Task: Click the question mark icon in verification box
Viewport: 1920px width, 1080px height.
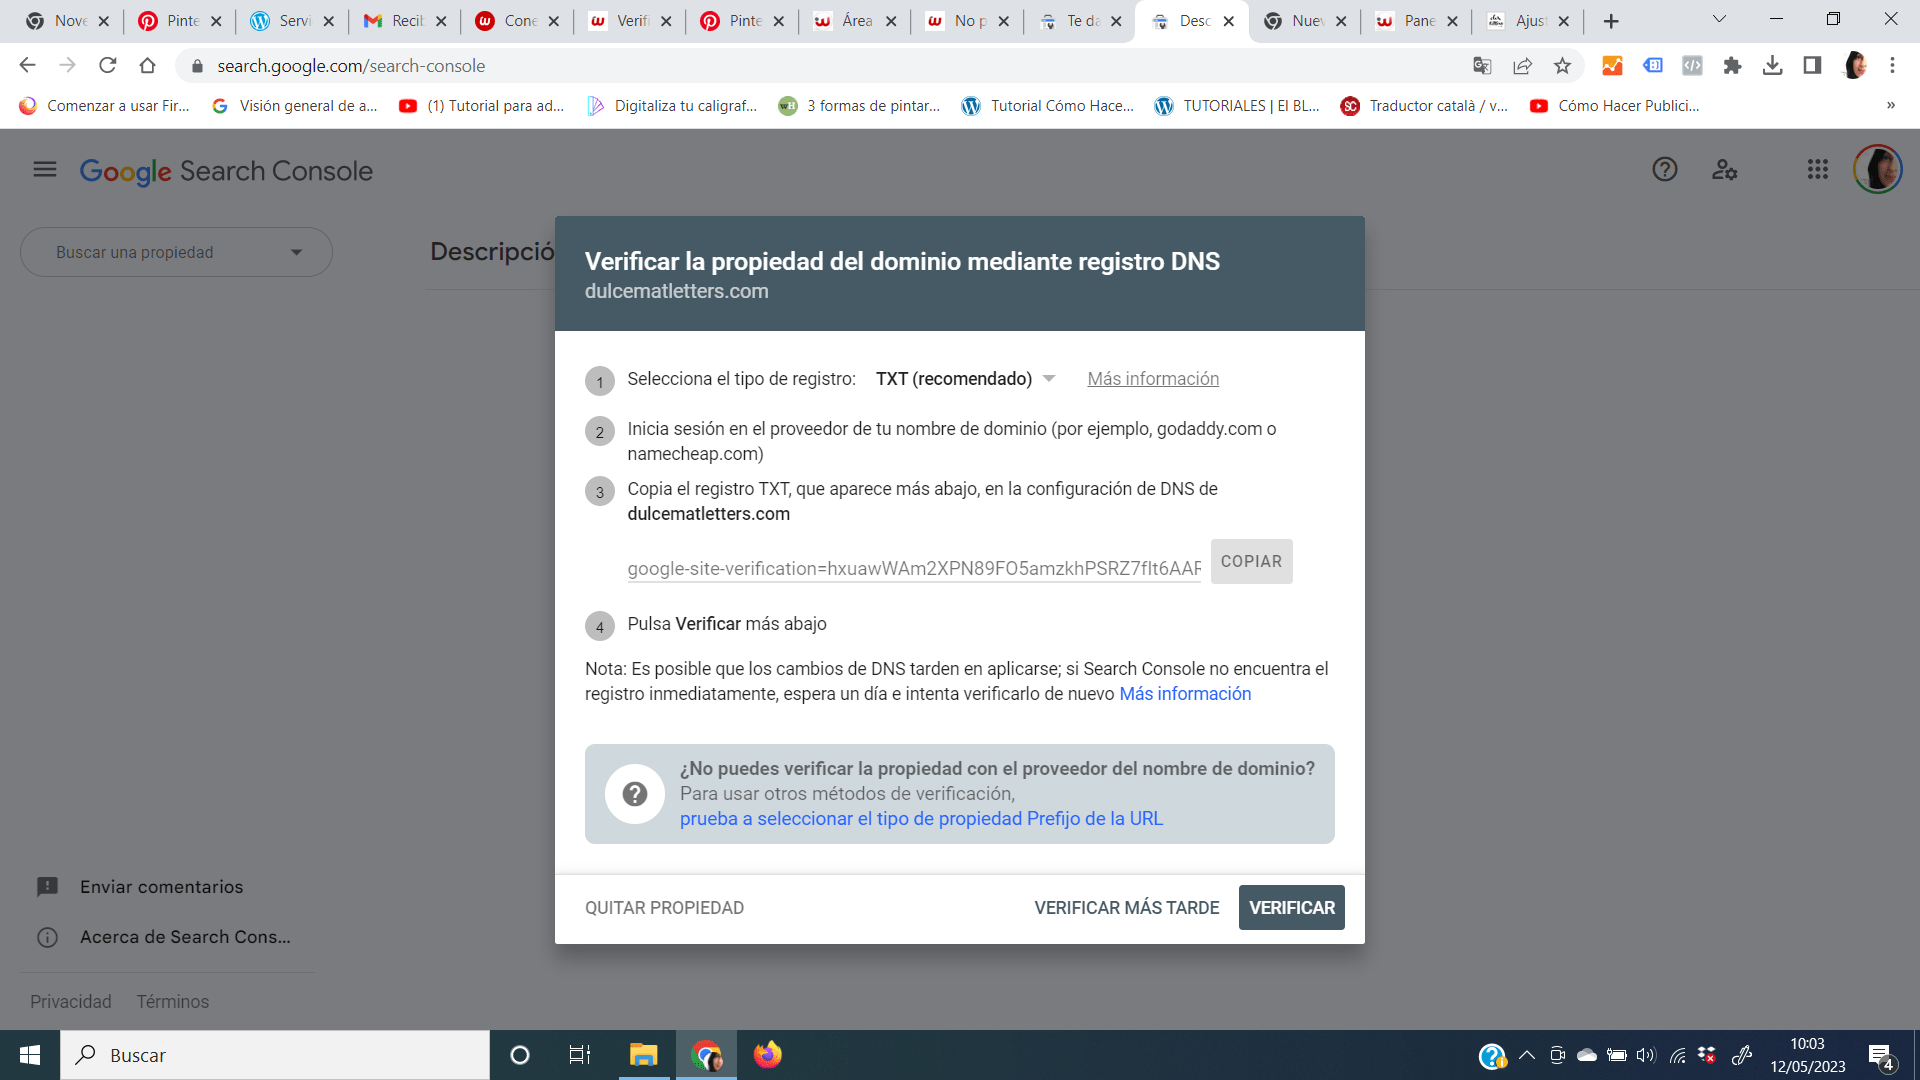Action: coord(635,794)
